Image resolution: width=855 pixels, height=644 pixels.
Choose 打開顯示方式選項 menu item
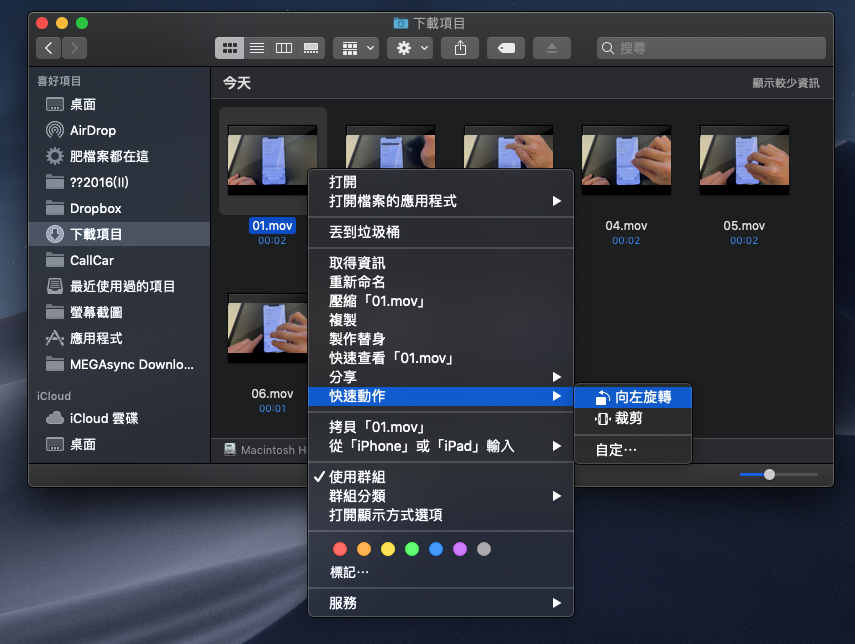point(441,515)
